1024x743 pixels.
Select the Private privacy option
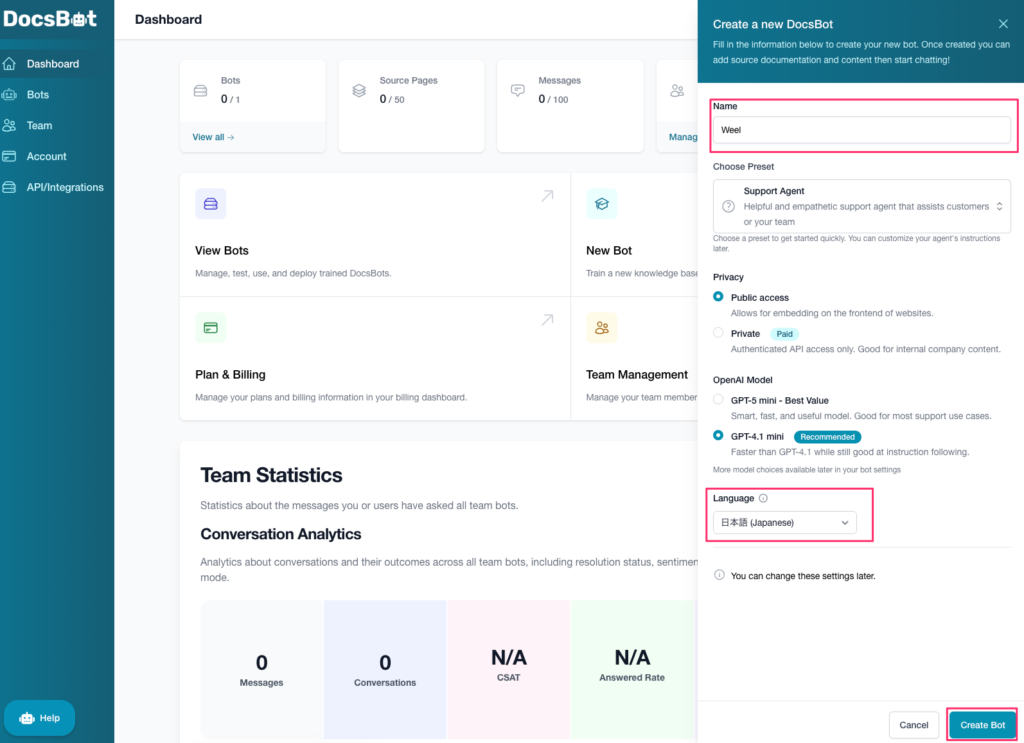[718, 333]
